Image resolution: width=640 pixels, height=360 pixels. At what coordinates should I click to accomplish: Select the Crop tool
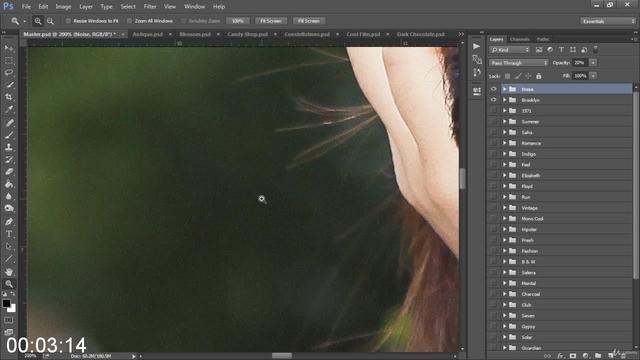pyautogui.click(x=9, y=97)
